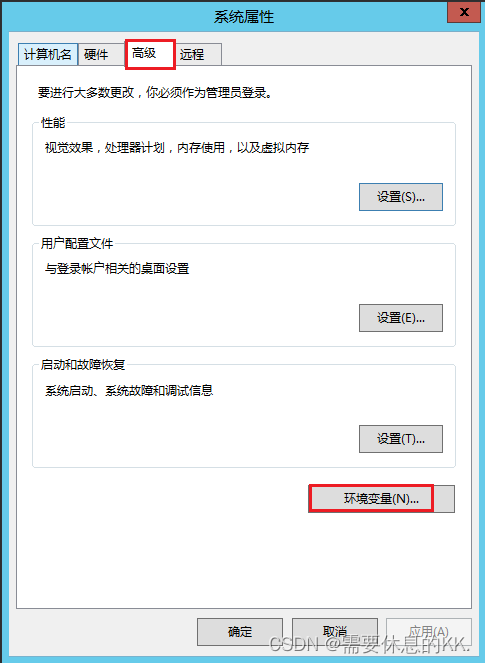Click the 用户配置文件 group label

pyautogui.click(x=77, y=244)
